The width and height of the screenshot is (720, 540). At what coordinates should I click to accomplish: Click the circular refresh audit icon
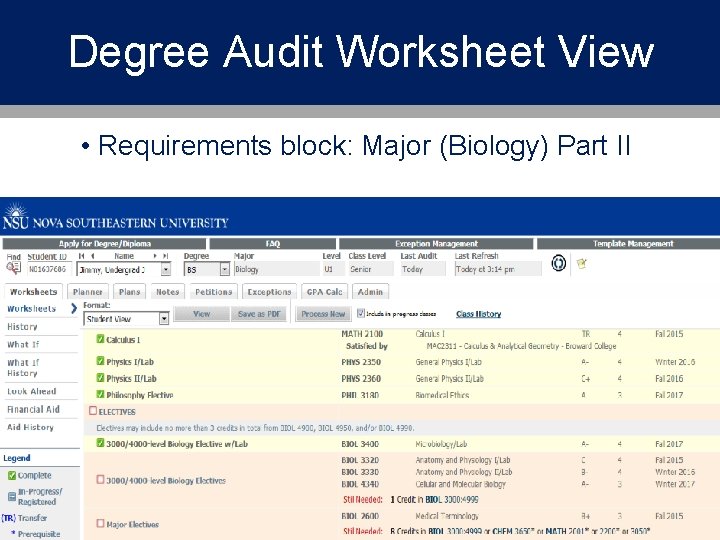point(558,263)
